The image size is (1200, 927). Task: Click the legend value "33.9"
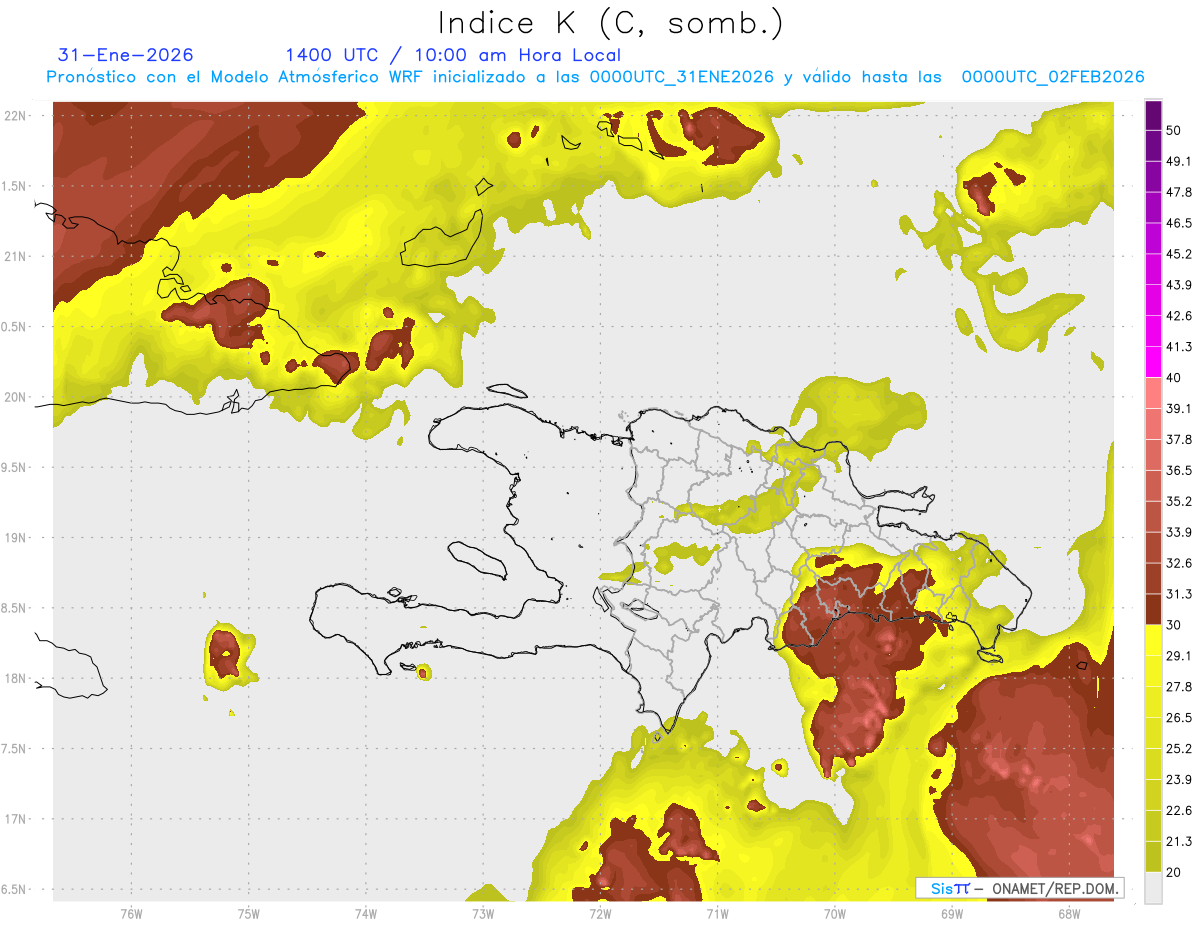[x=1179, y=532]
